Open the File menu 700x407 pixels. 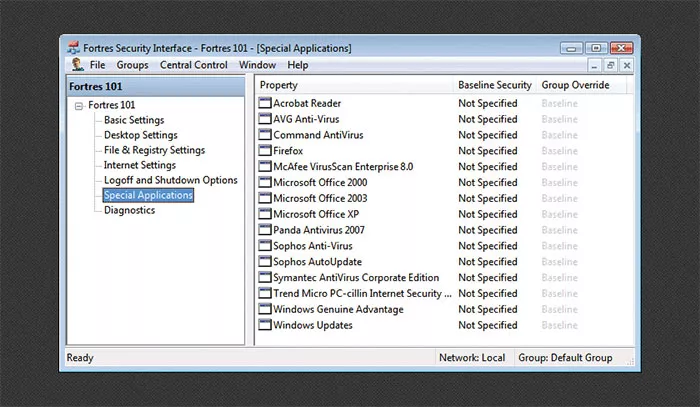point(97,65)
